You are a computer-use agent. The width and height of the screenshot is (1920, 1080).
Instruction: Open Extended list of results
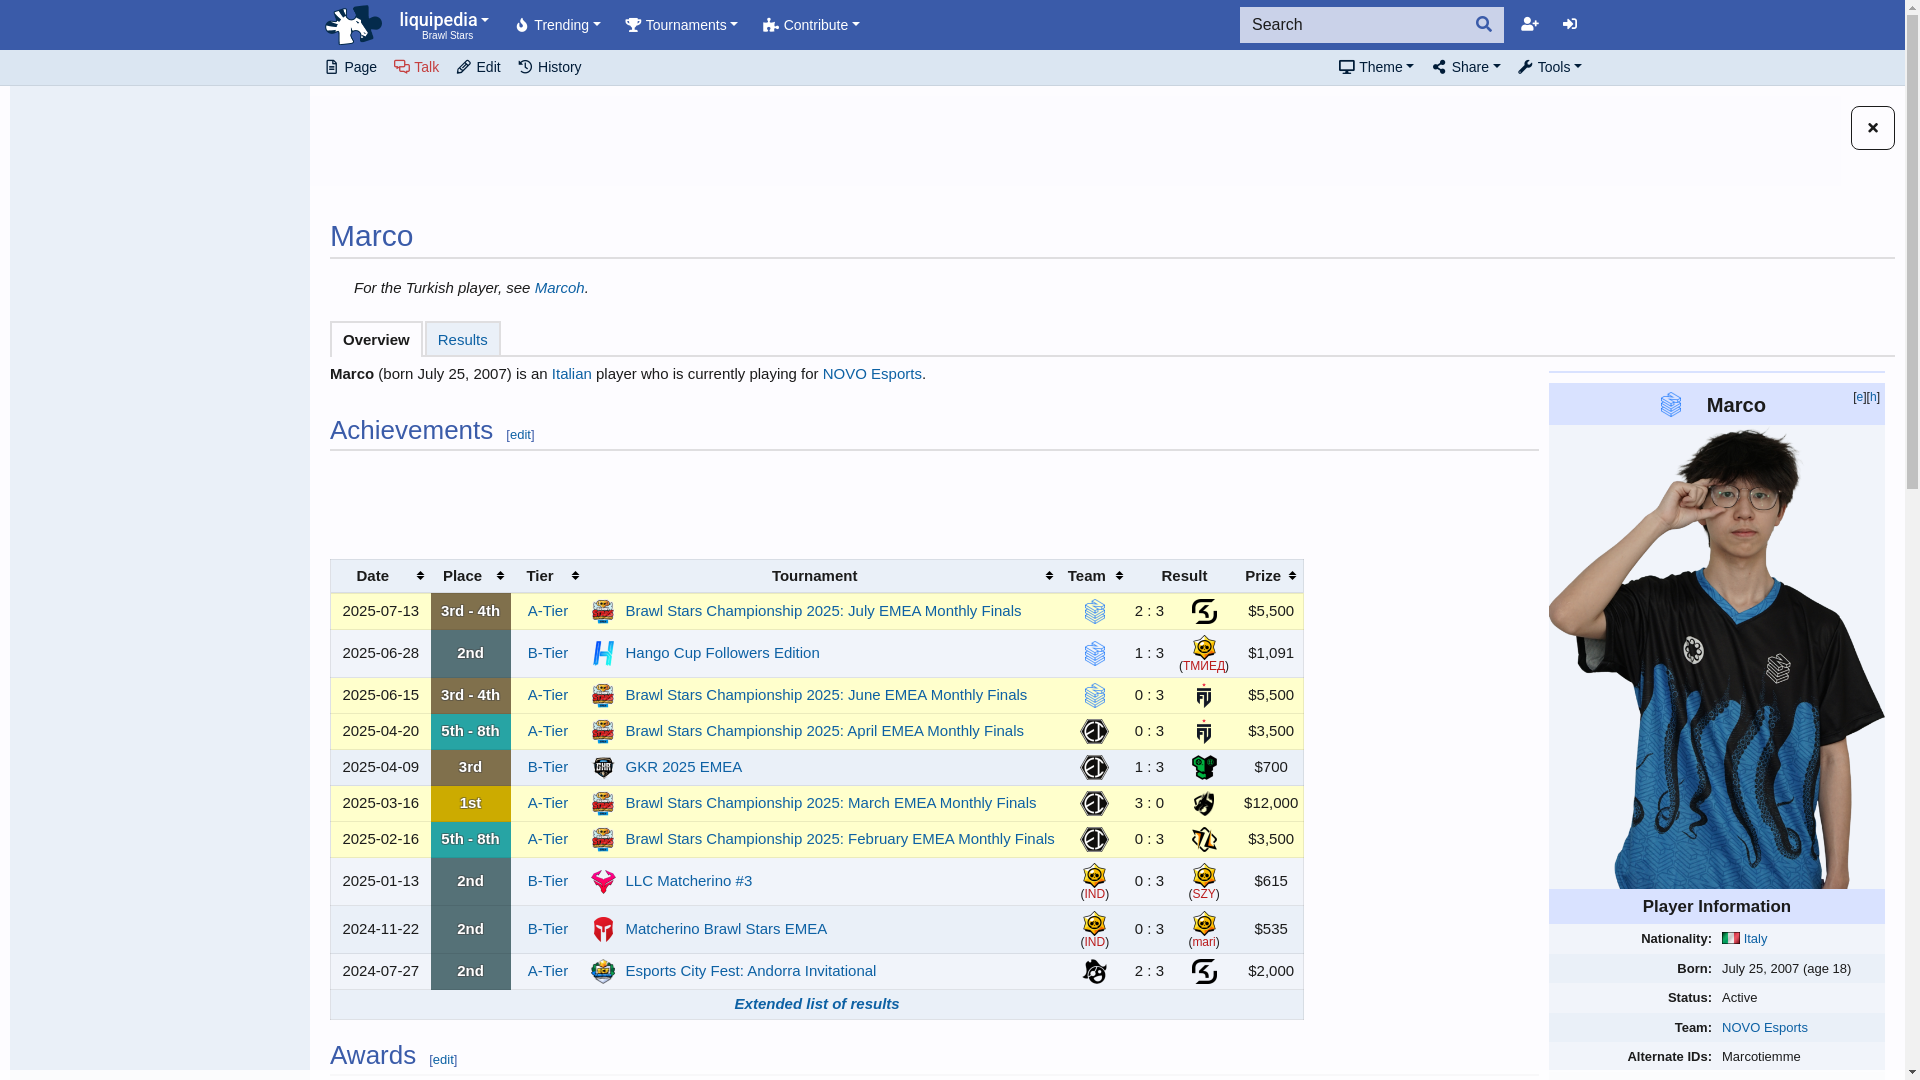(x=817, y=1004)
